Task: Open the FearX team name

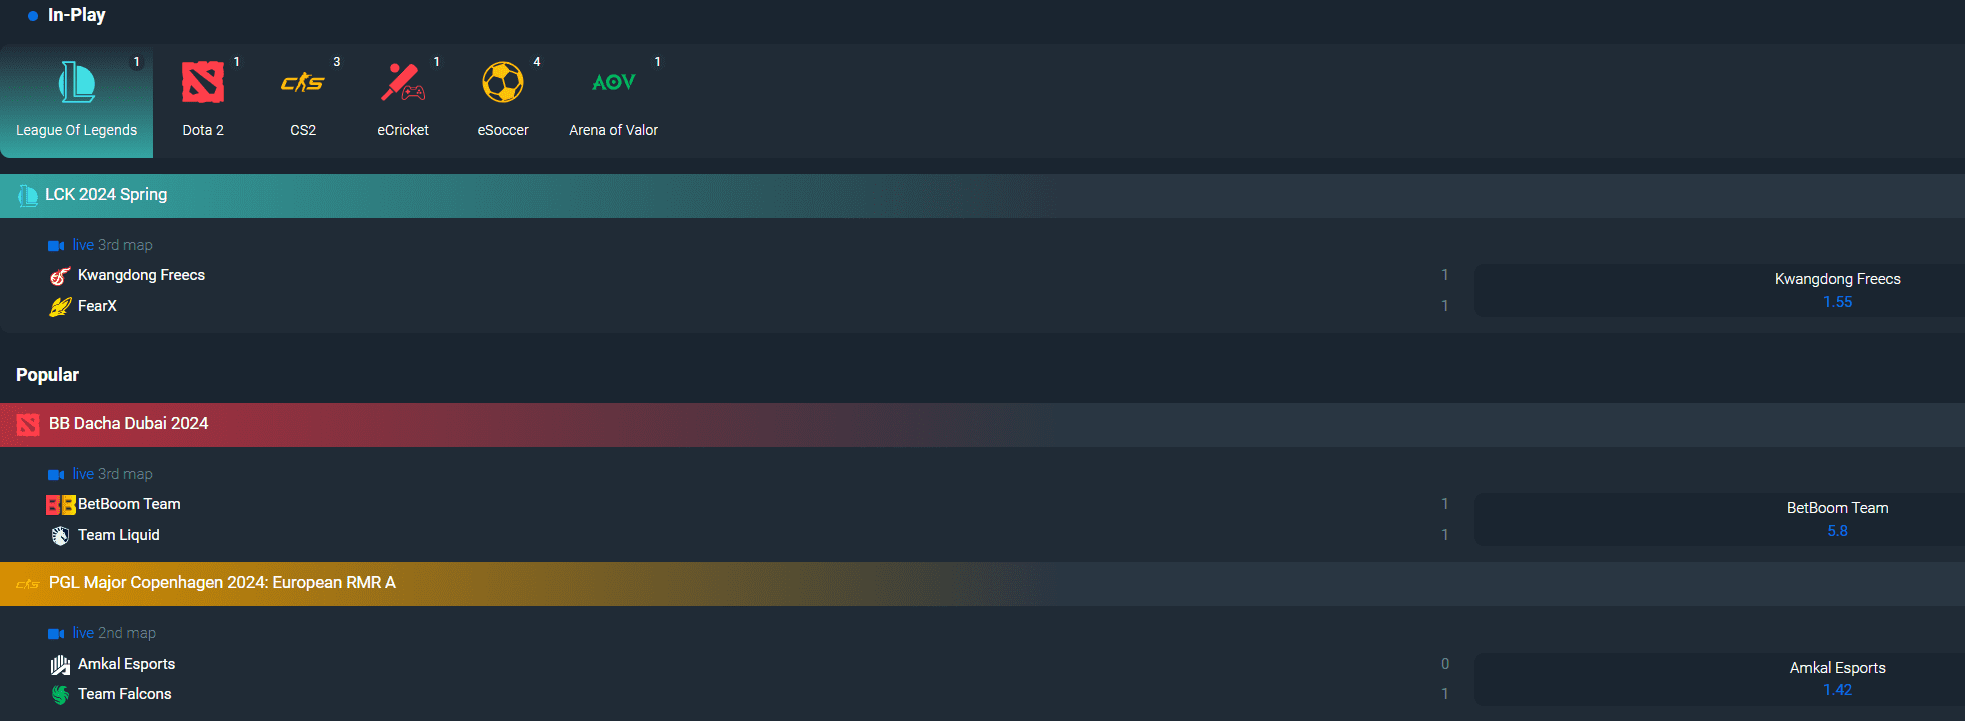Action: click(97, 306)
